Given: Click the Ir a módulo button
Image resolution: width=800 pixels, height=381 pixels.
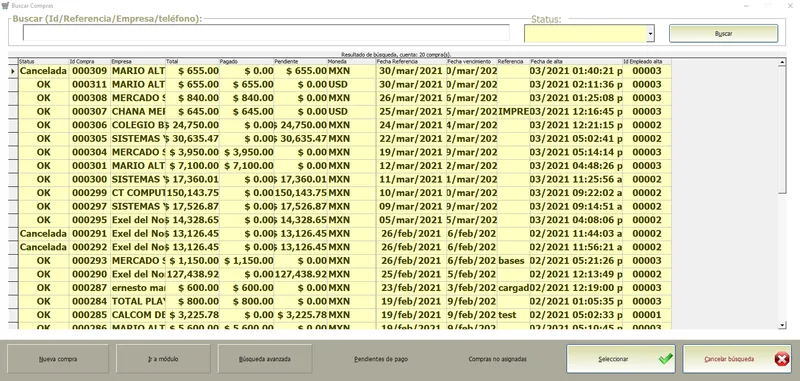Looking at the screenshot, I should (x=163, y=359).
